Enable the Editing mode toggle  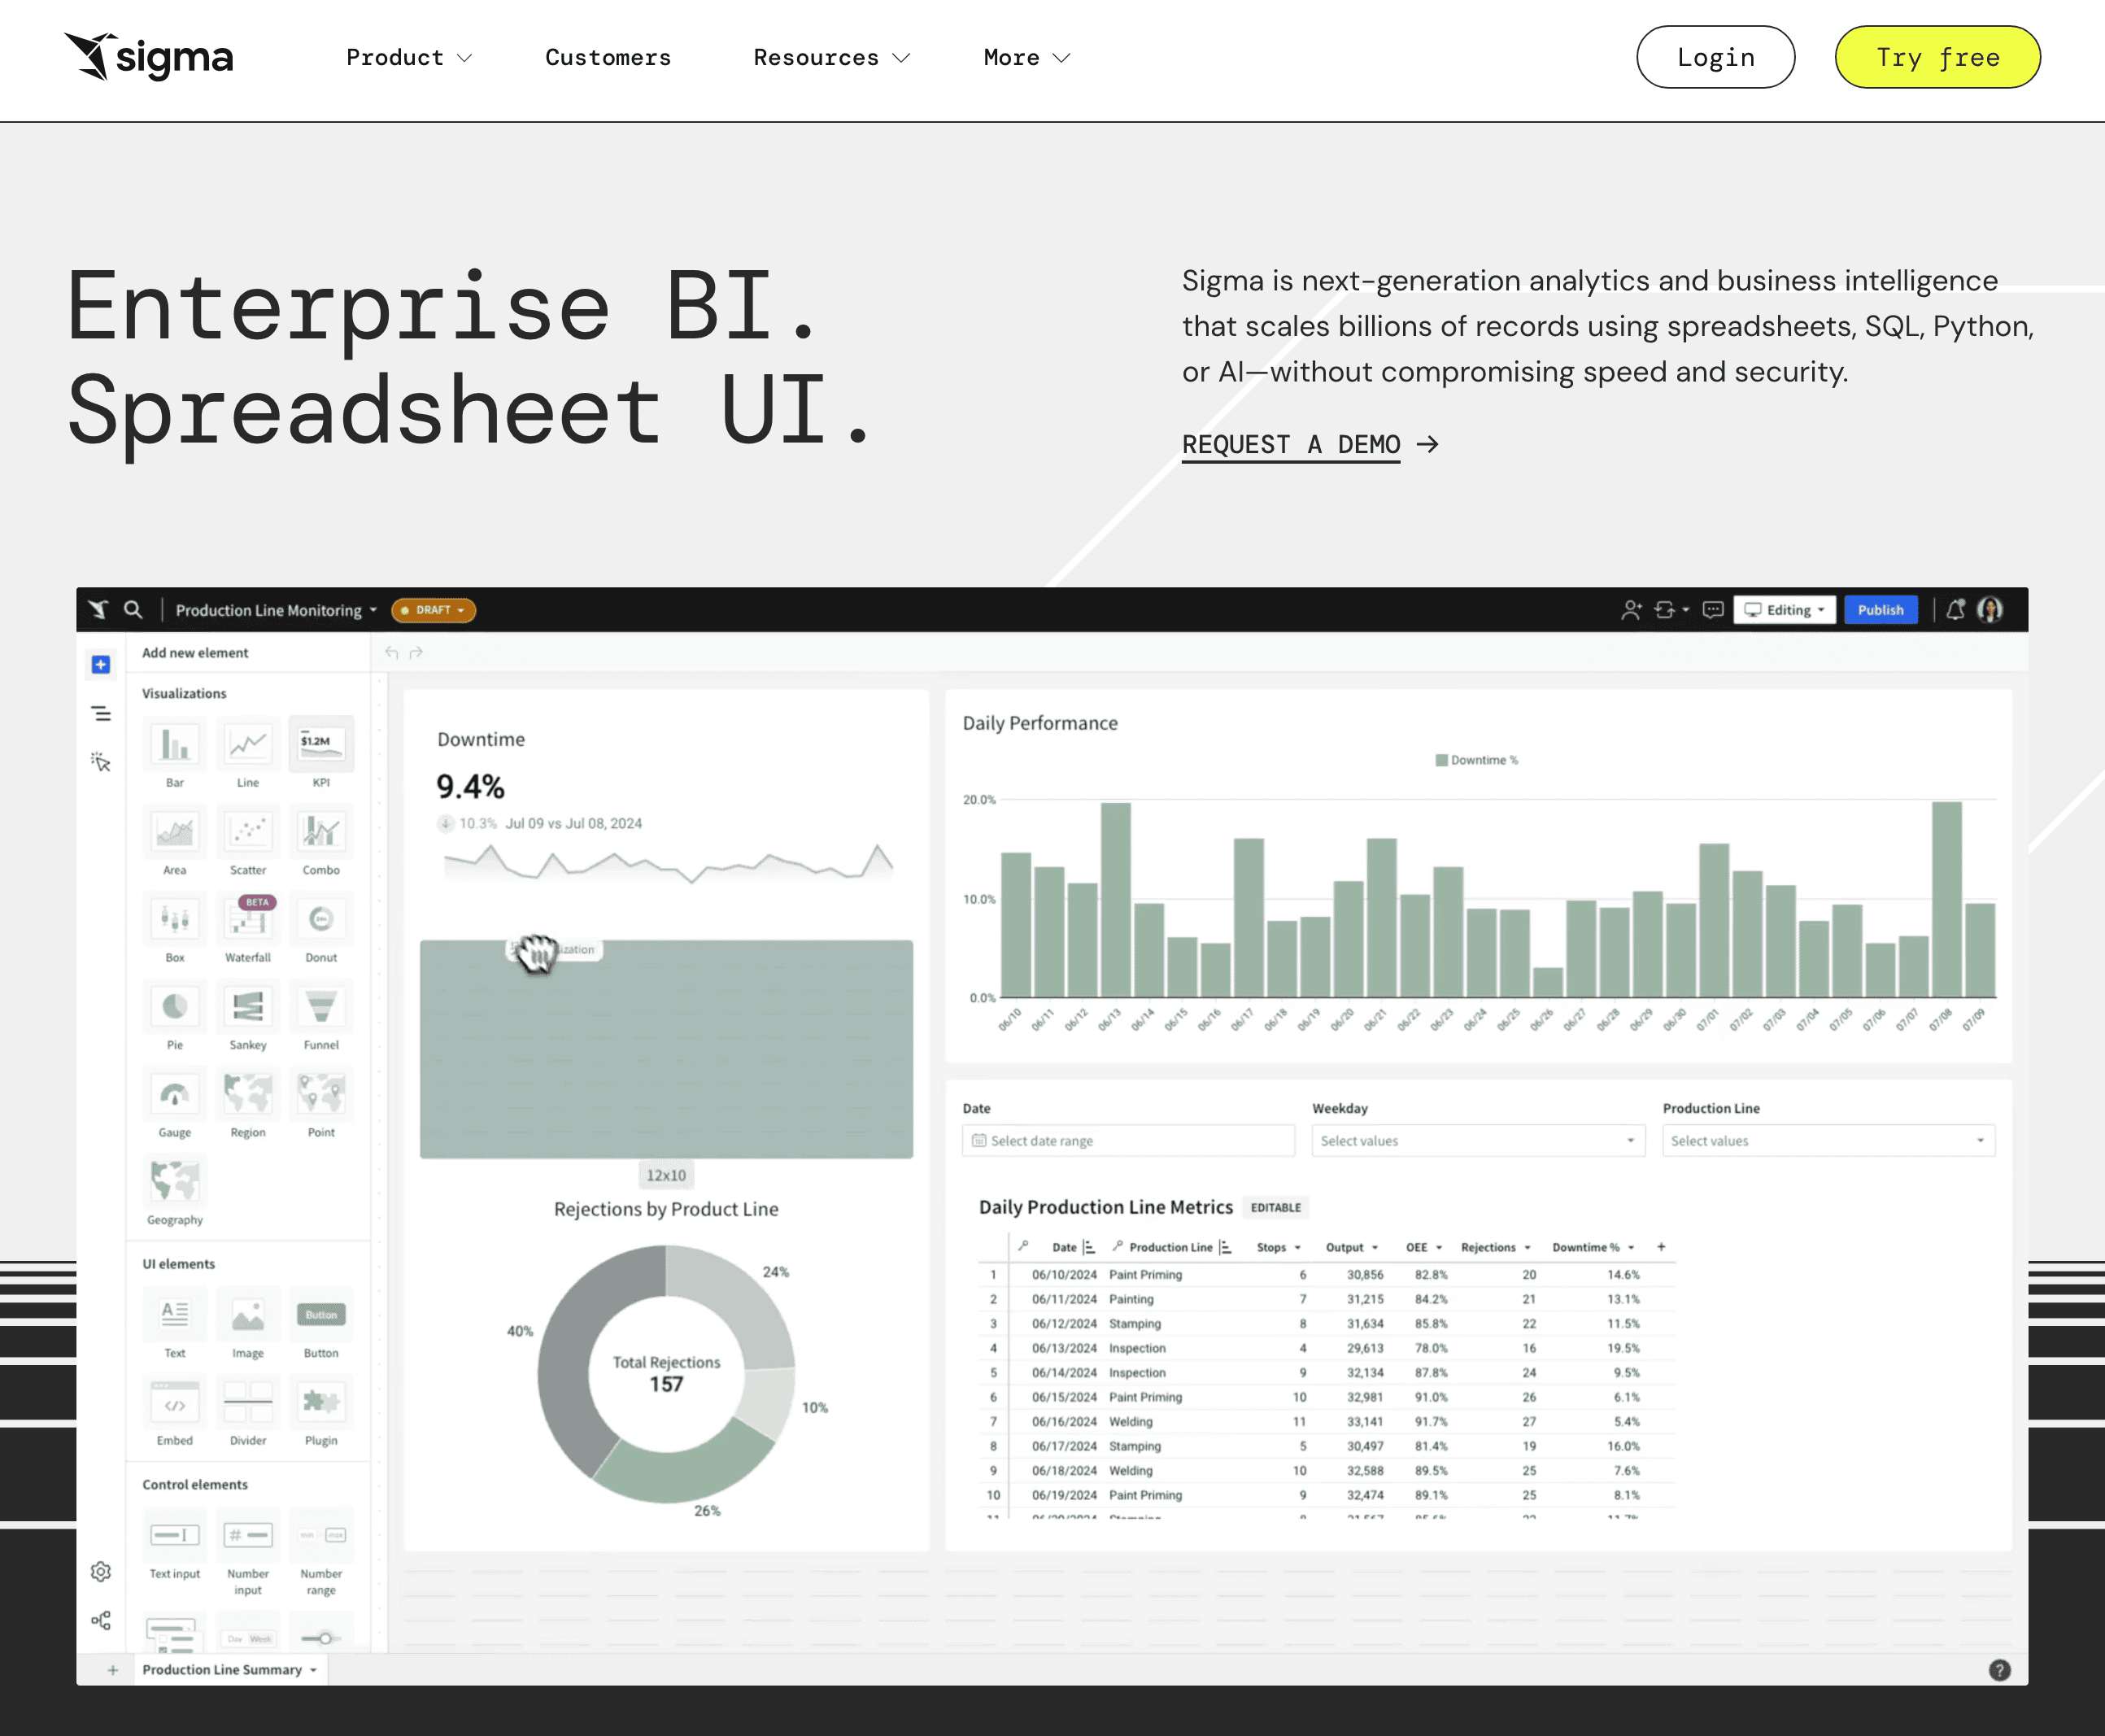[1785, 608]
